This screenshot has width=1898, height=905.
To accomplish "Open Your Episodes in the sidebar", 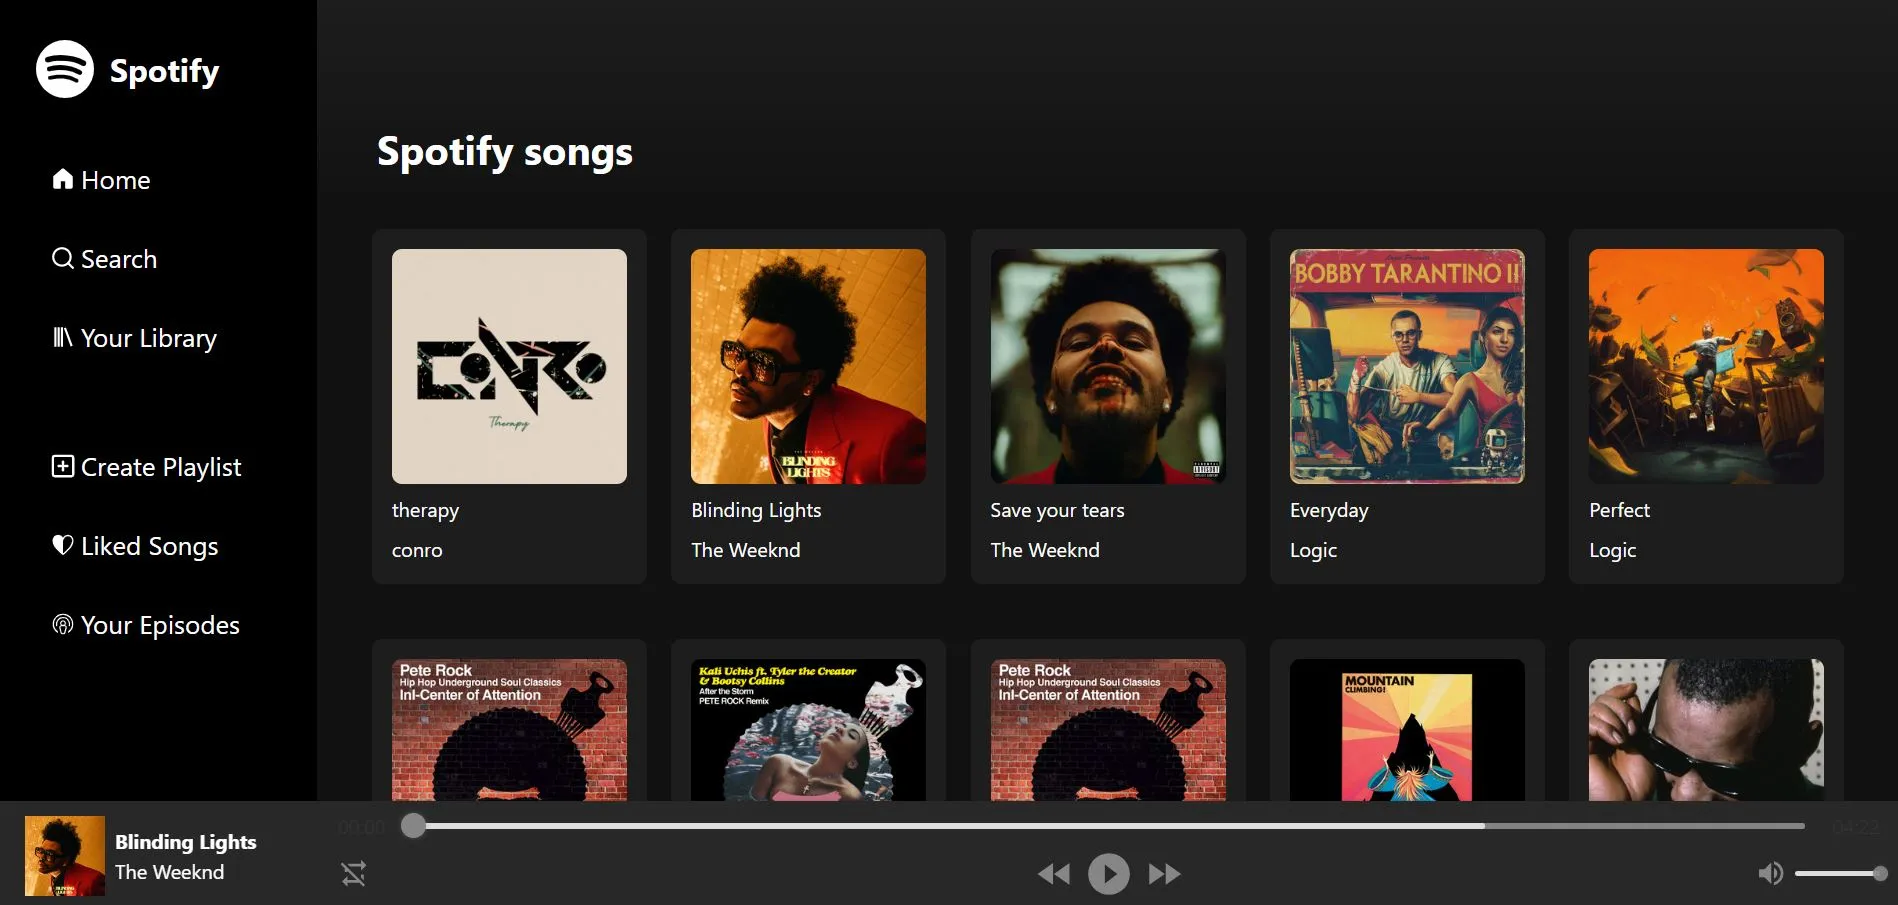I will [x=146, y=625].
